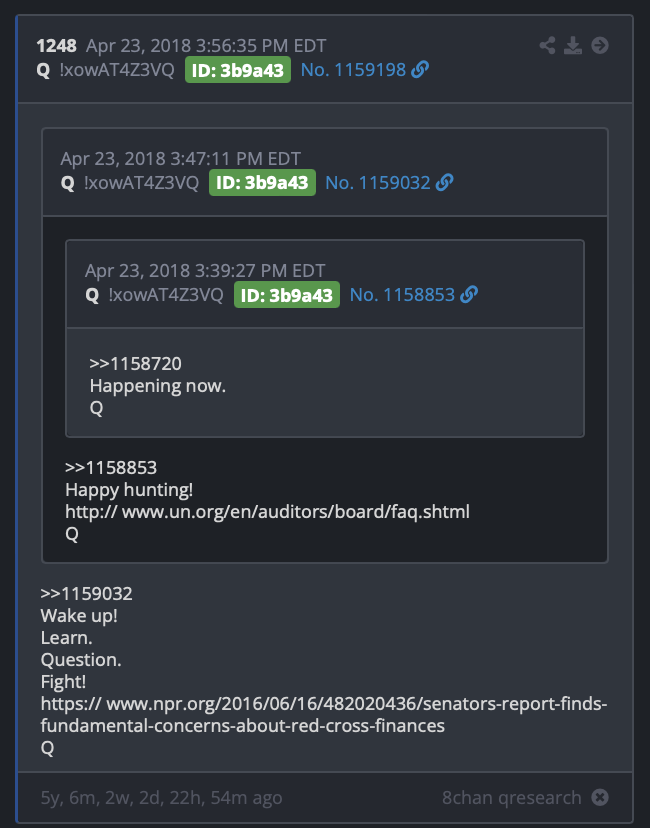Open post link No. 1158853
650x828 pixels.
402,295
